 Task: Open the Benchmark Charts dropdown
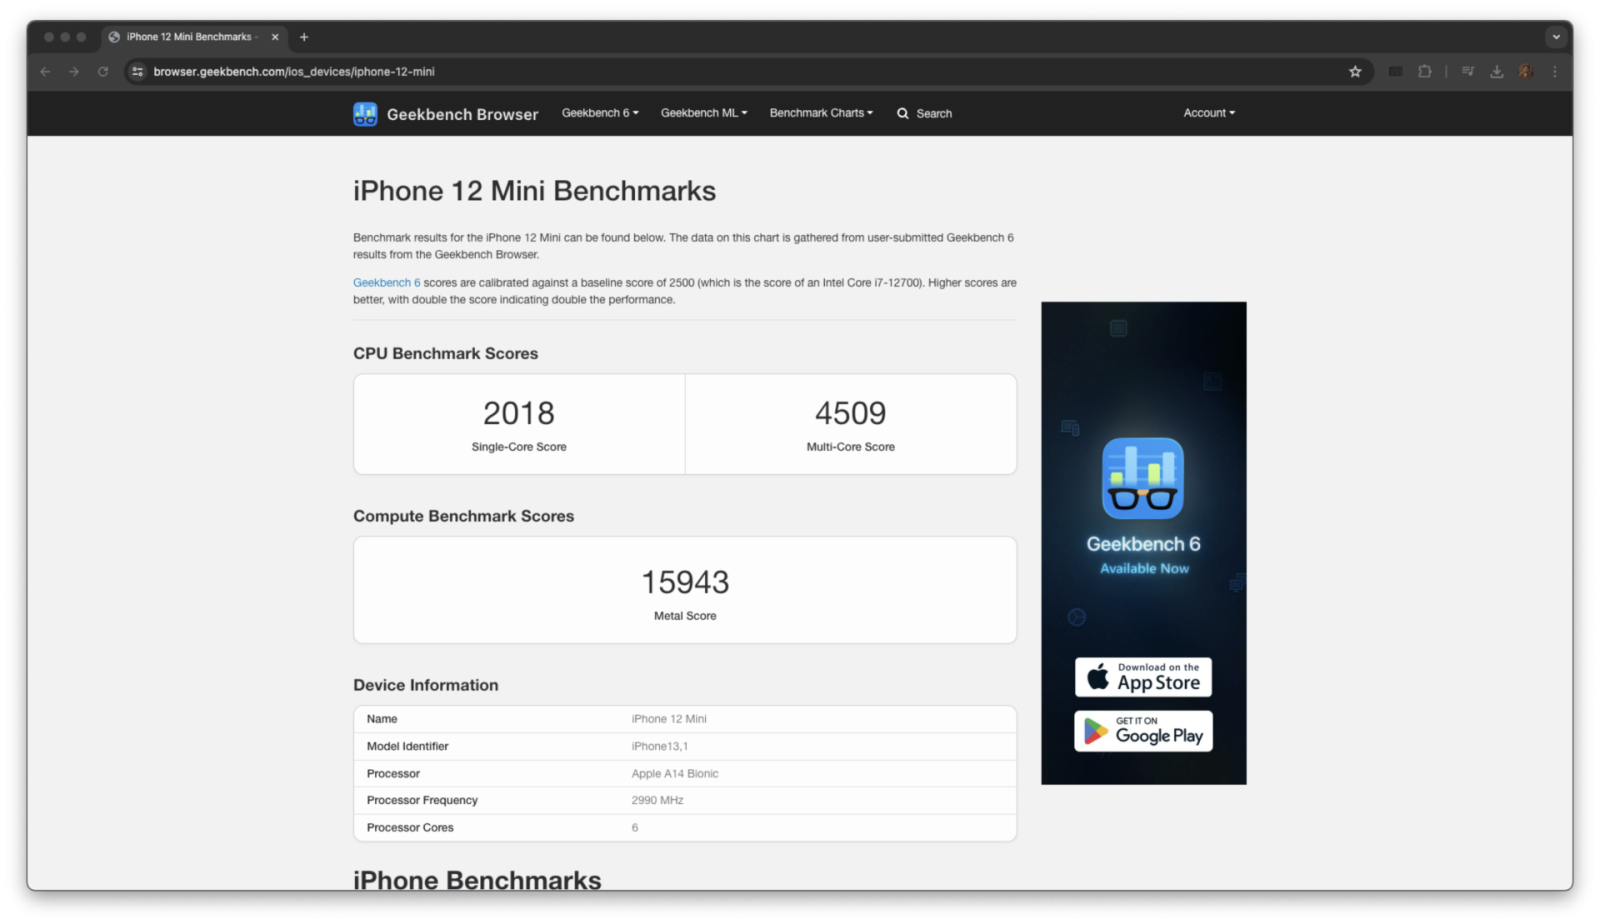coord(821,113)
